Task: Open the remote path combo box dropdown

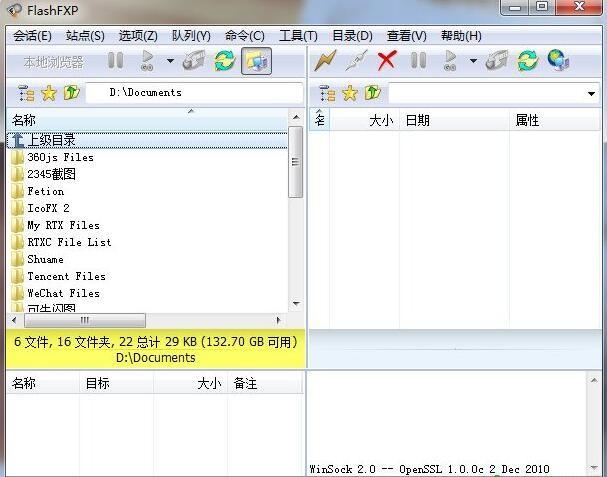Action: pos(591,93)
